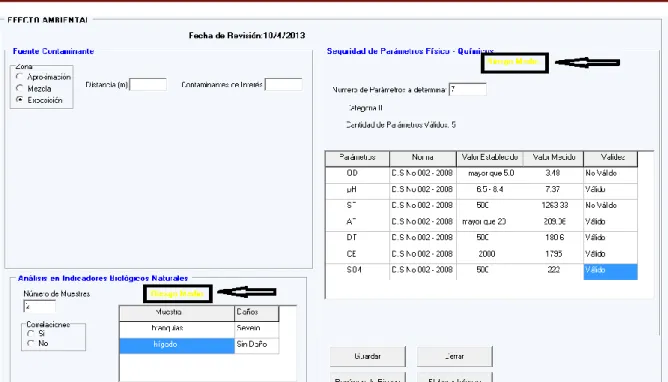Click the Norma cell in the DT row

point(423,238)
